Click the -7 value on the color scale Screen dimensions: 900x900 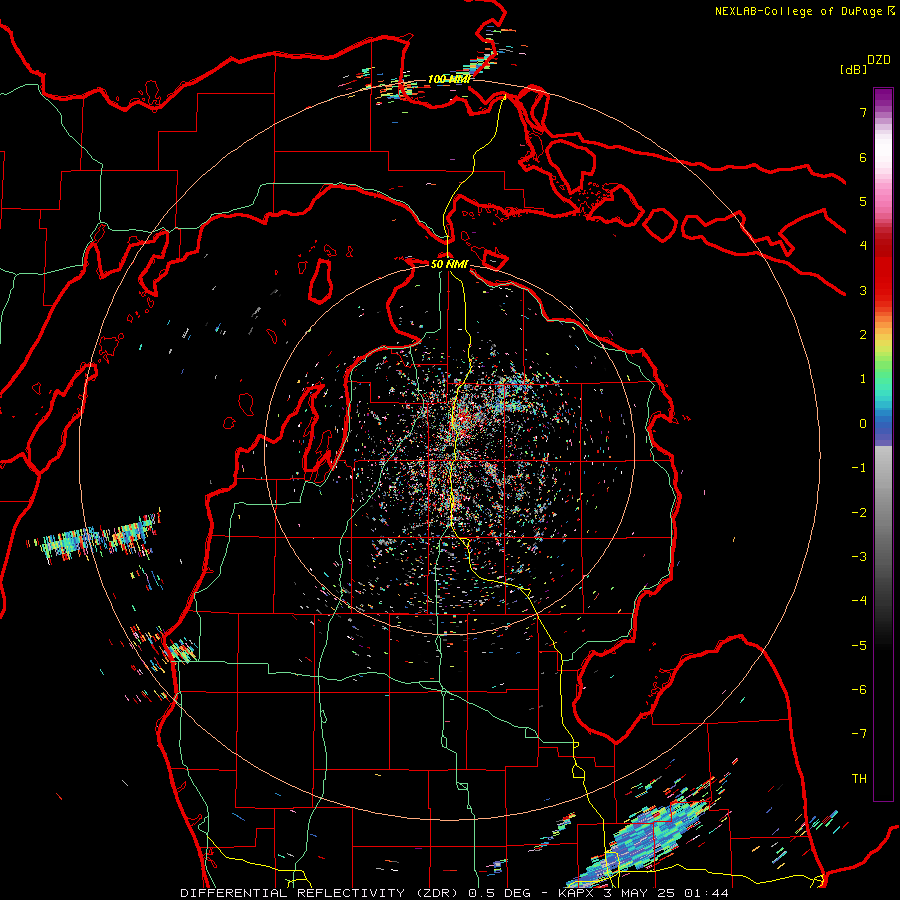coord(859,734)
